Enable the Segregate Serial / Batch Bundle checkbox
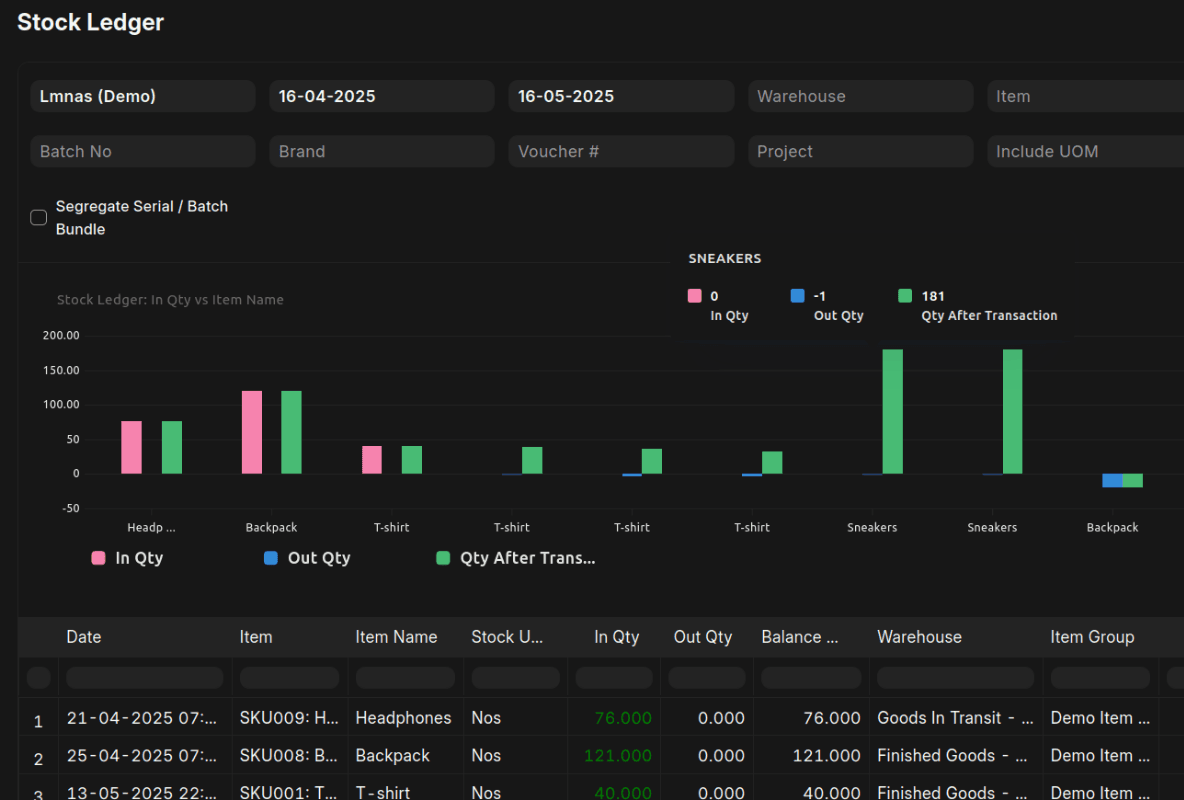1184x800 pixels. click(38, 217)
